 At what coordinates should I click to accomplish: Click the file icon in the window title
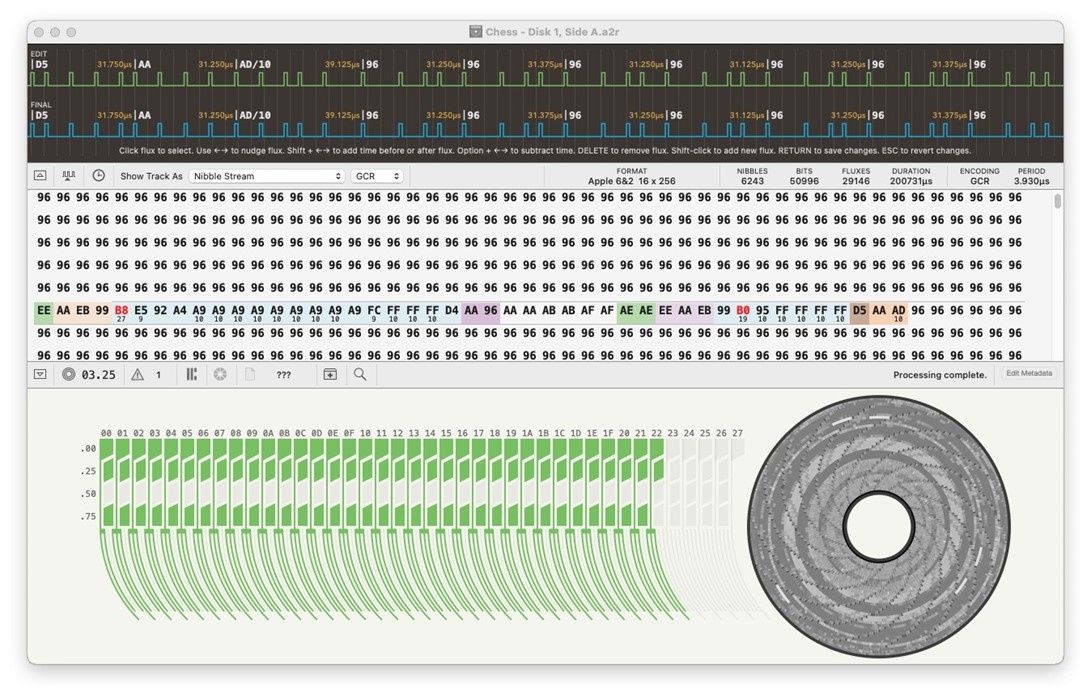coord(475,32)
